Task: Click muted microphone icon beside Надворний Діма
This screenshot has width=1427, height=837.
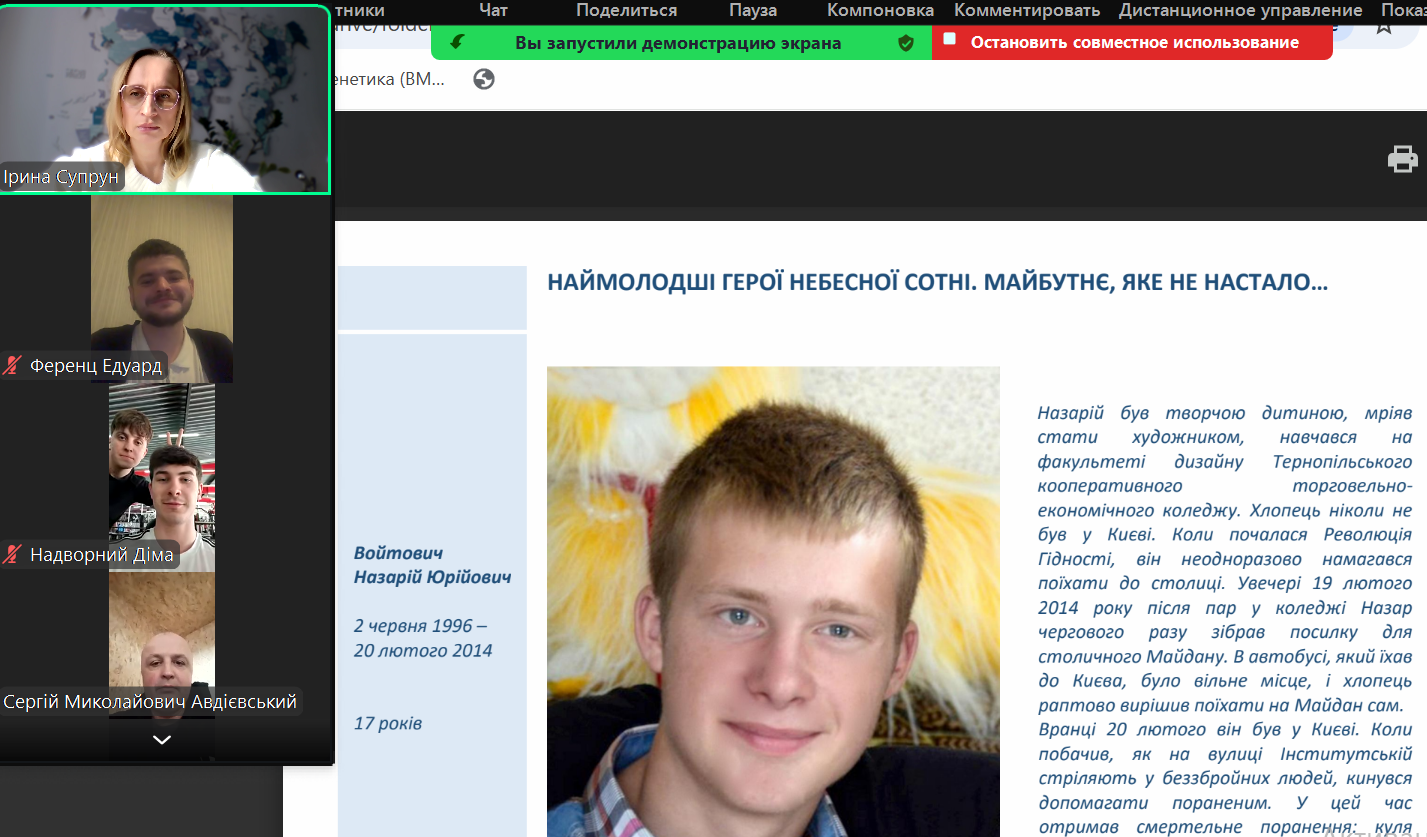Action: 13,554
